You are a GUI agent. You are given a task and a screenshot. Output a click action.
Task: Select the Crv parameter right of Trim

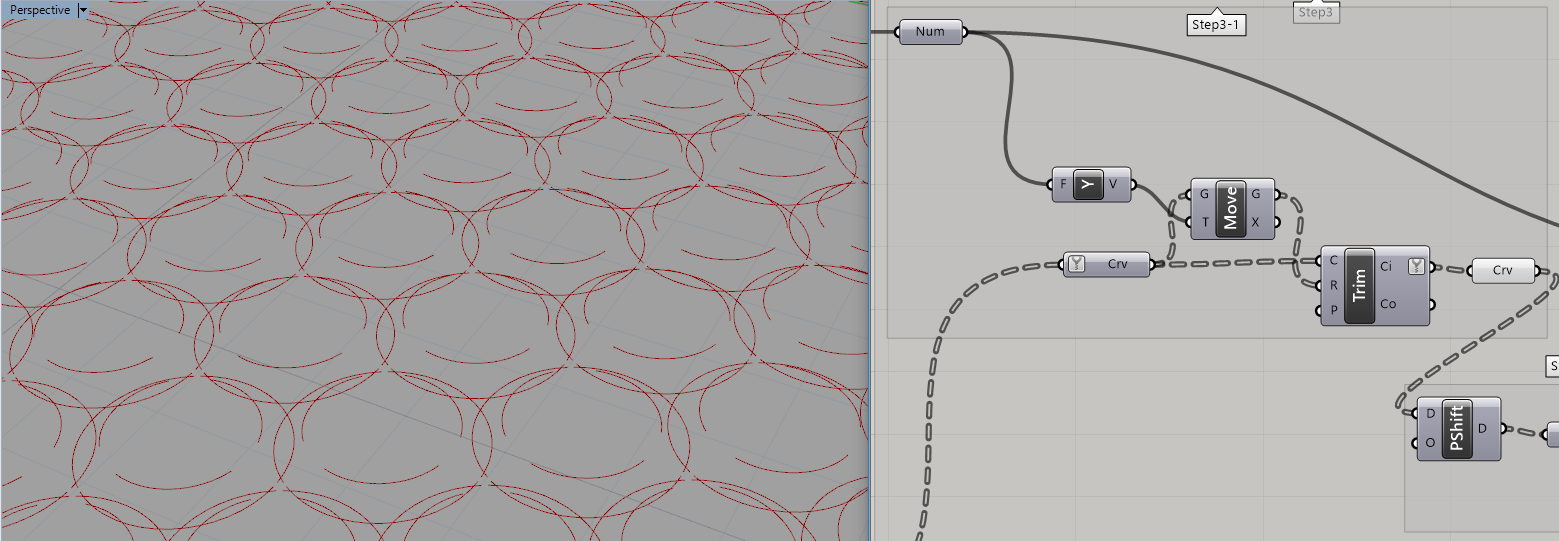(1502, 271)
